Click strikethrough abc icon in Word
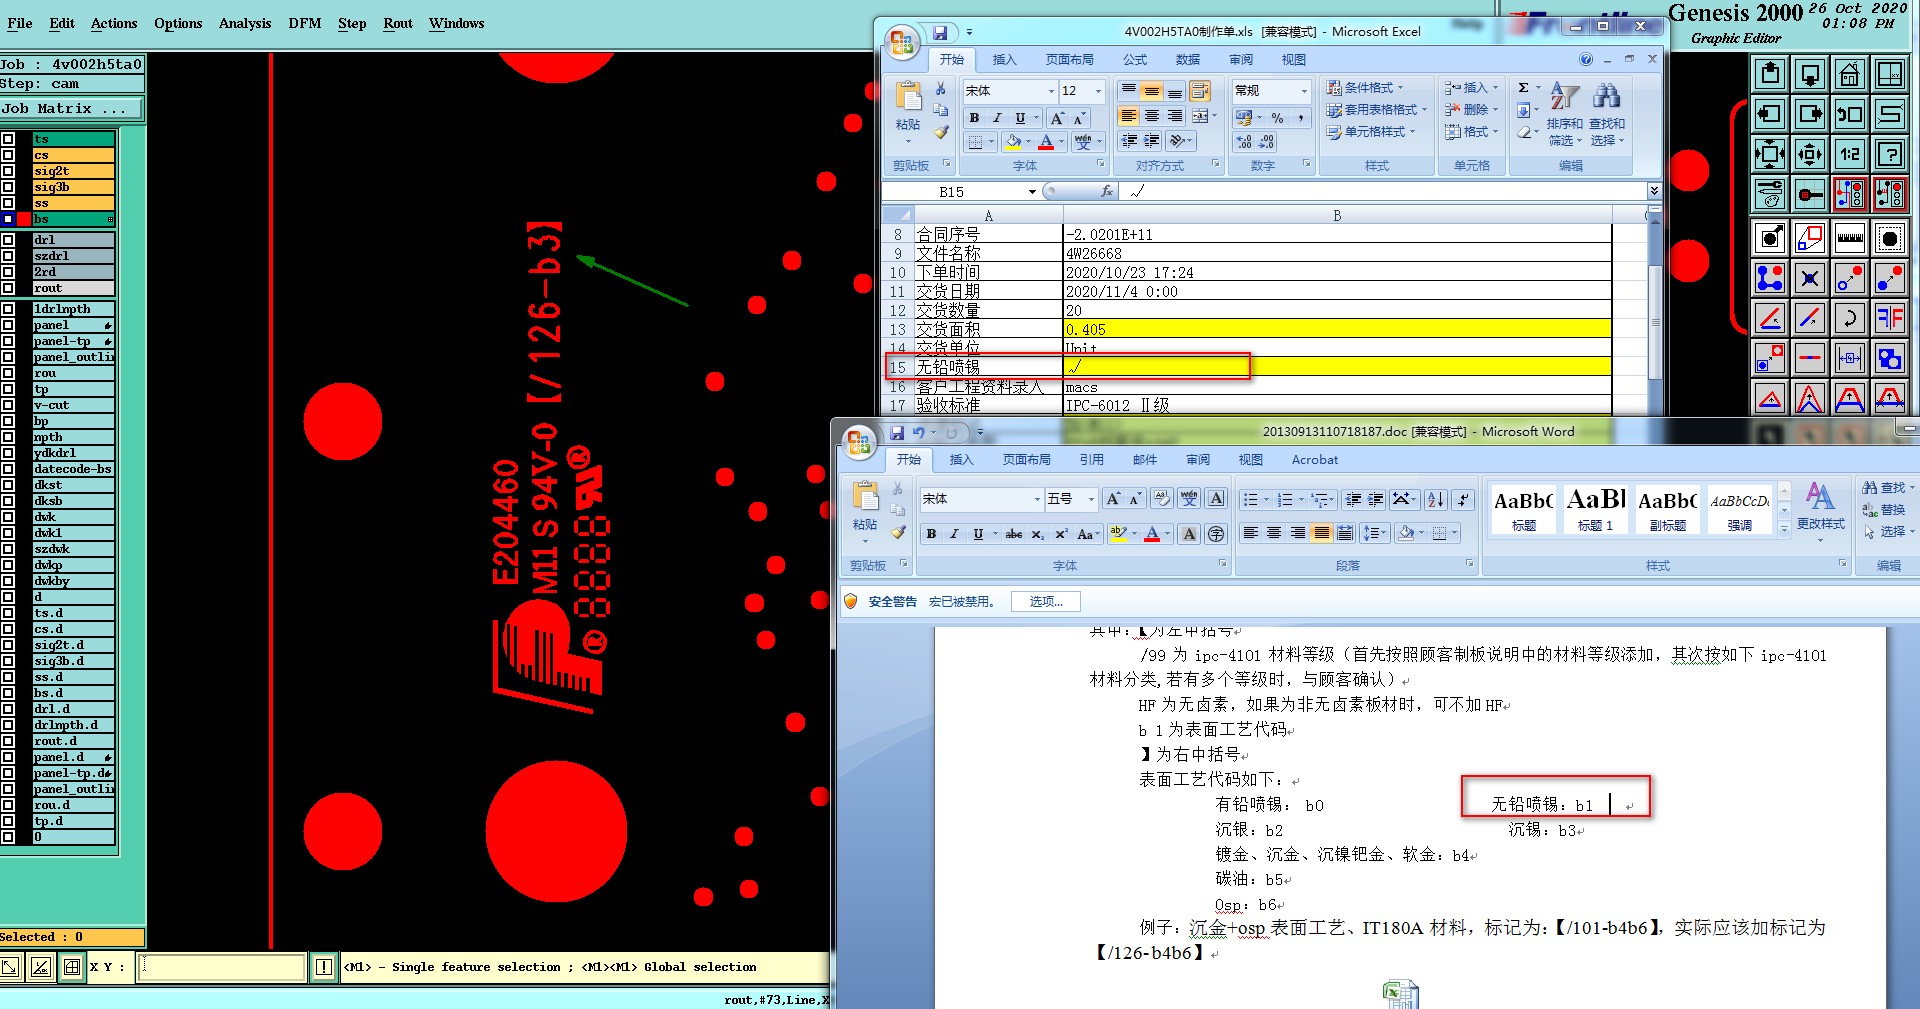This screenshot has width=1920, height=1009. 1014,534
